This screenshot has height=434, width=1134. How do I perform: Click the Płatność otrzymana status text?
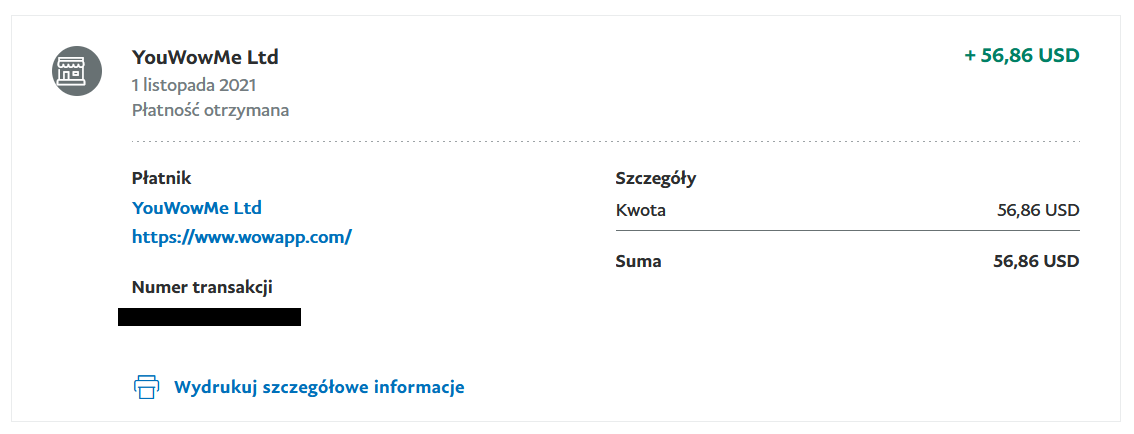click(210, 111)
